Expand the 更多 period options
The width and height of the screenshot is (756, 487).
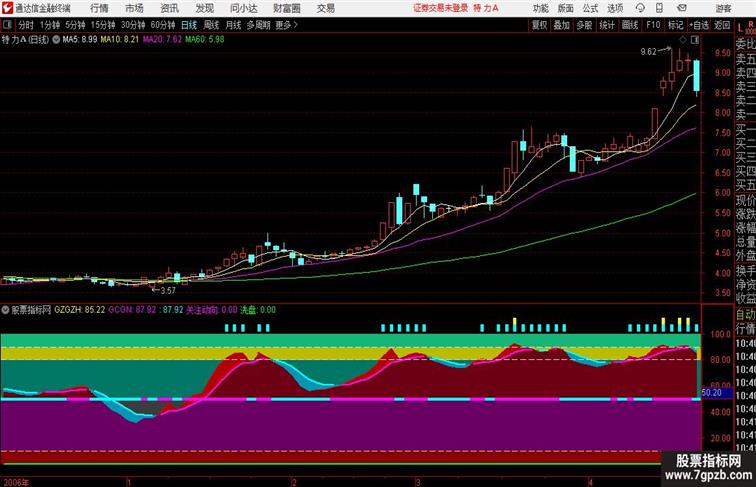pos(286,25)
